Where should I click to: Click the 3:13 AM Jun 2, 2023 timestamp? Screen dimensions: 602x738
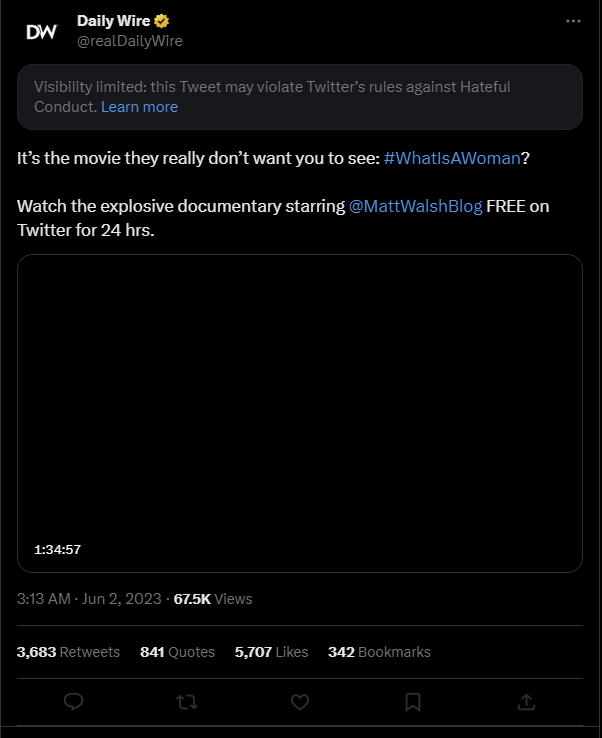[x=89, y=599]
